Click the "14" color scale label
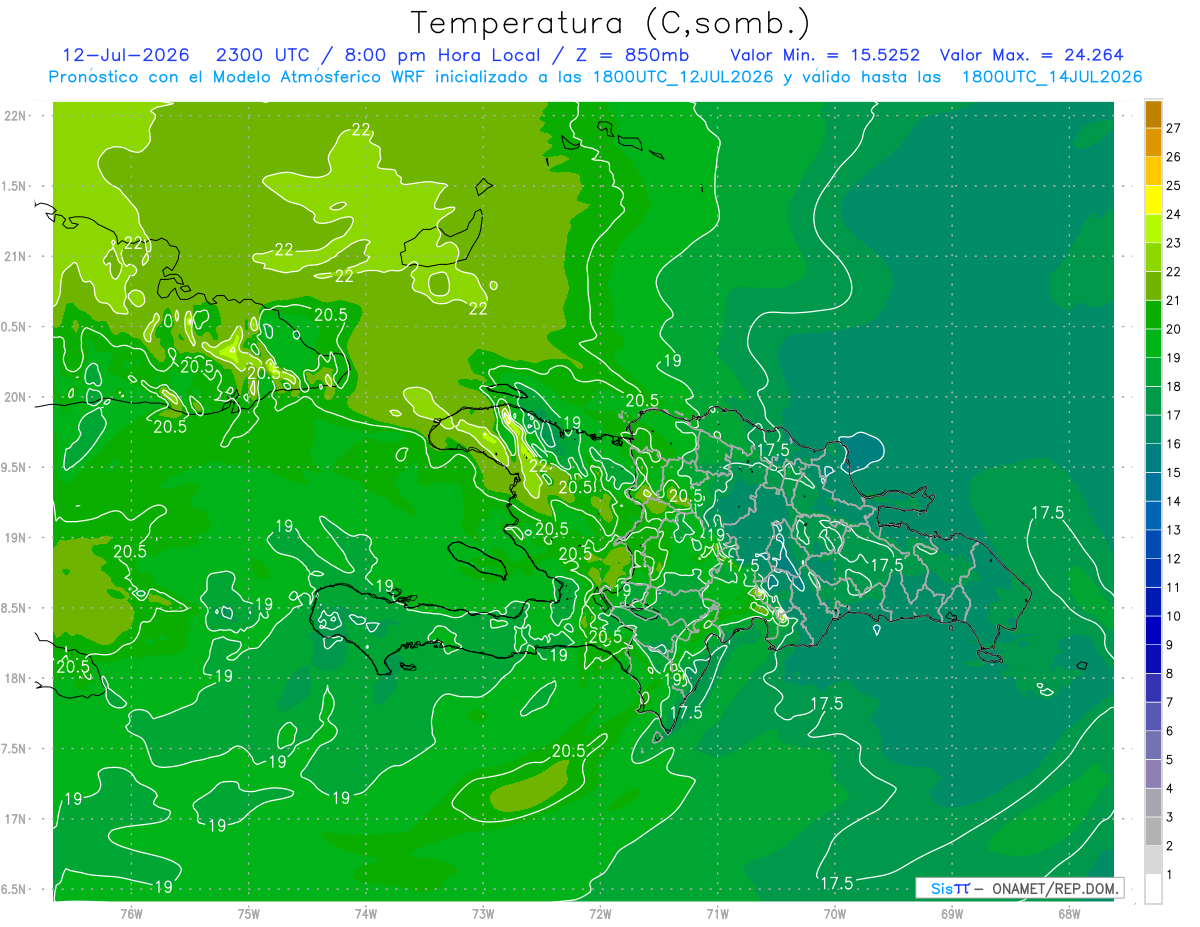The width and height of the screenshot is (1200, 927). click(x=1174, y=501)
